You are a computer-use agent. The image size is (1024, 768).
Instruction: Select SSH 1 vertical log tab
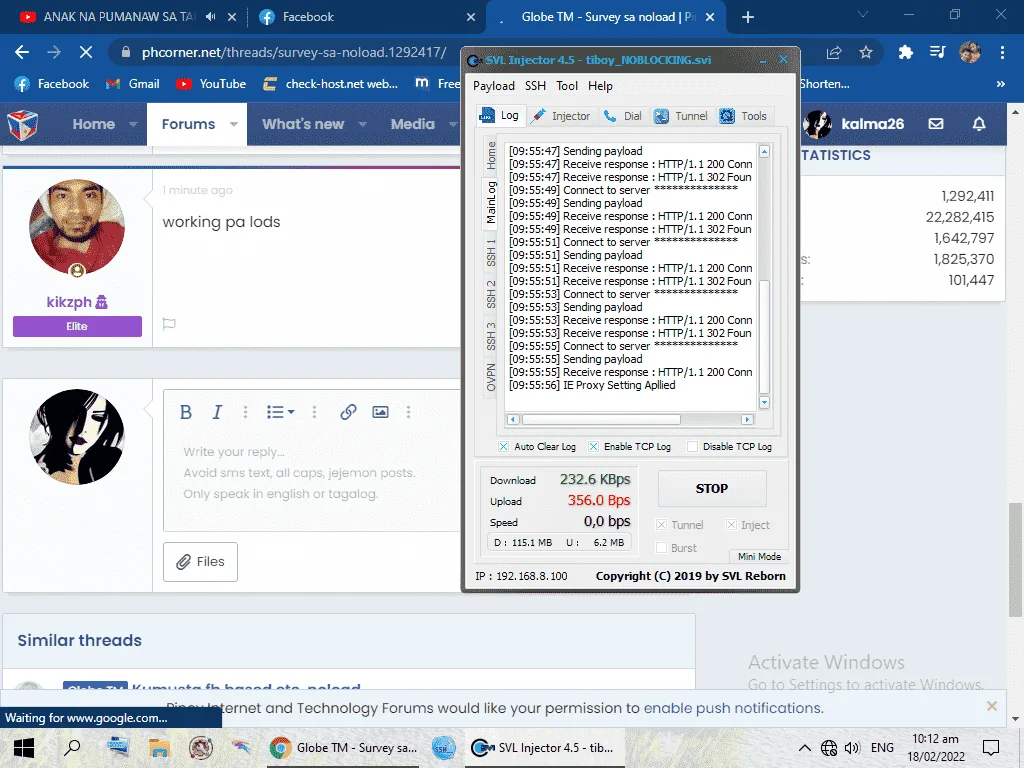coord(490,252)
